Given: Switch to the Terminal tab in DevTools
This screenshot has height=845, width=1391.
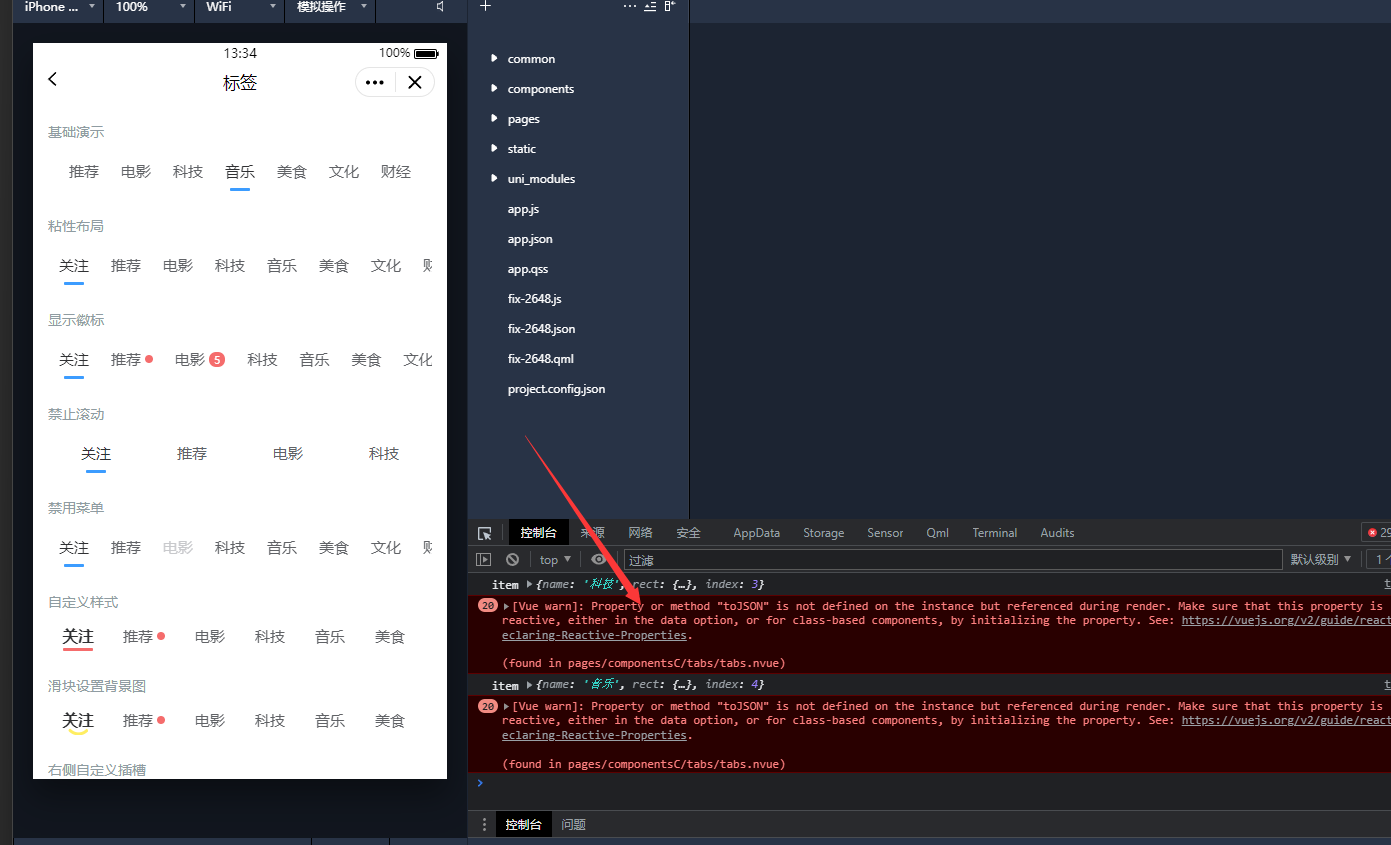Looking at the screenshot, I should tap(994, 532).
